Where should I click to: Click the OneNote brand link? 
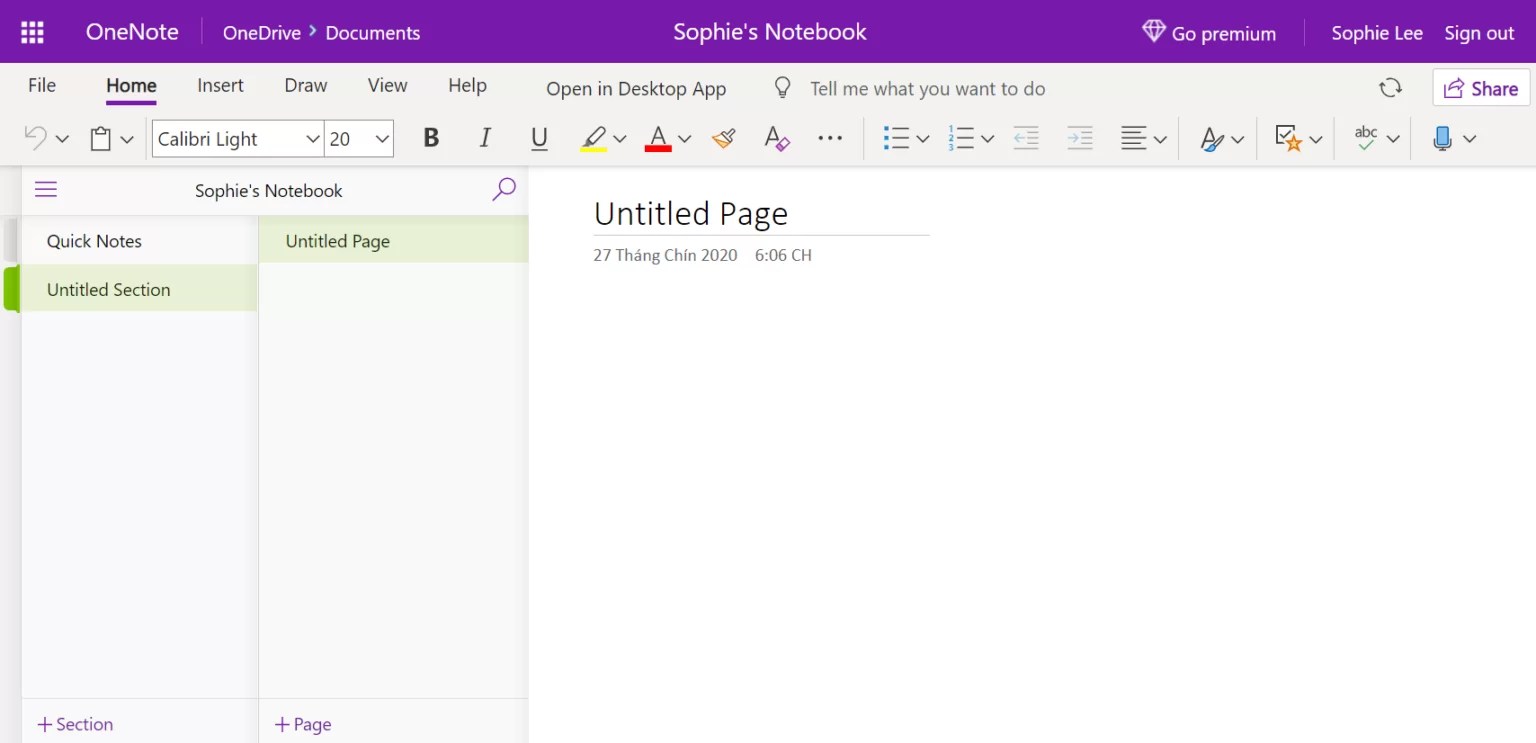[x=132, y=32]
